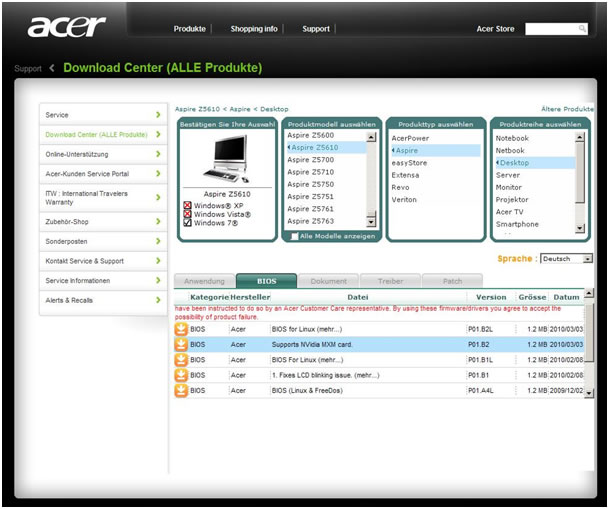Check Alle Modelle anzeigen checkbox

(295, 236)
